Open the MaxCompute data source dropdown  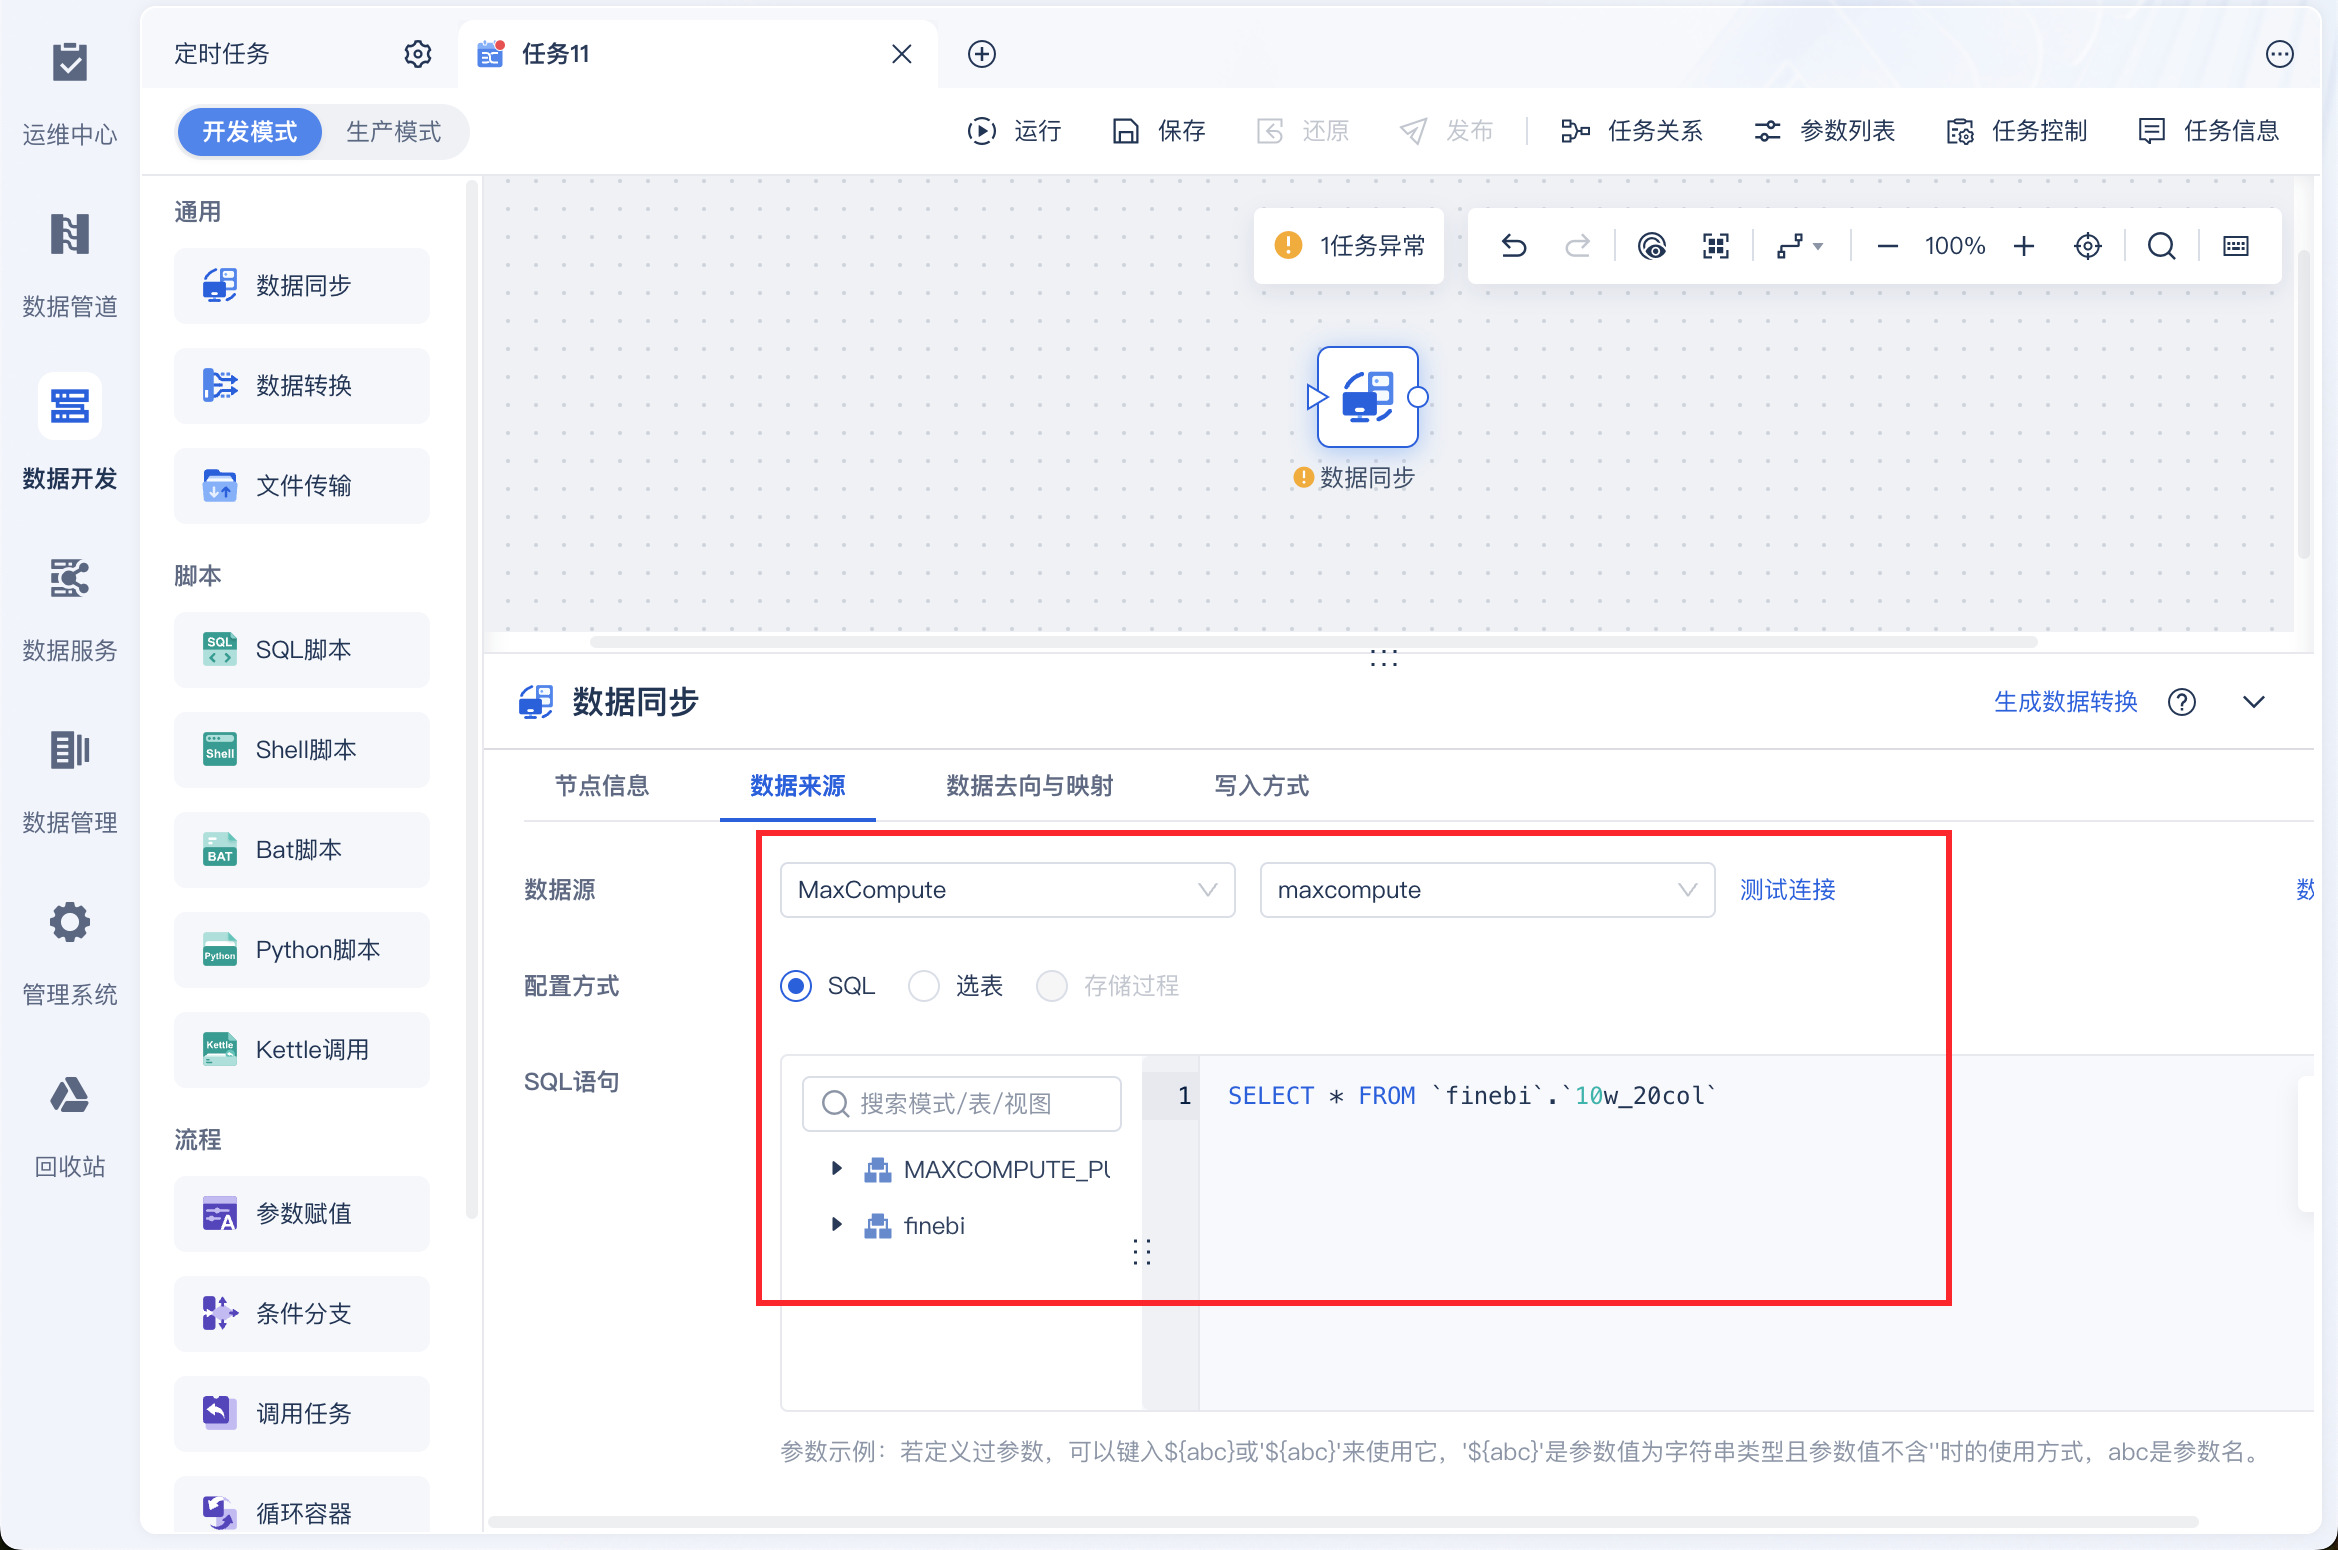coord(1006,890)
